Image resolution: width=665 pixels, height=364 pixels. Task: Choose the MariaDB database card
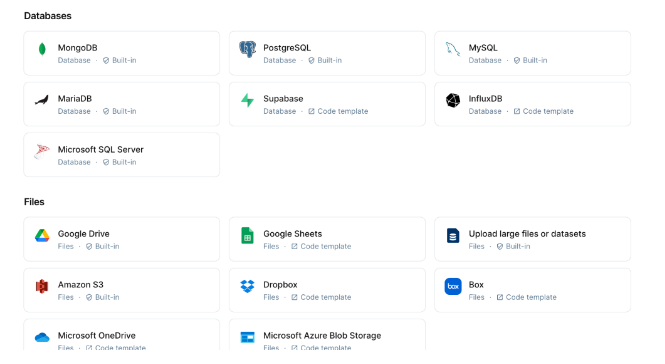tap(122, 104)
